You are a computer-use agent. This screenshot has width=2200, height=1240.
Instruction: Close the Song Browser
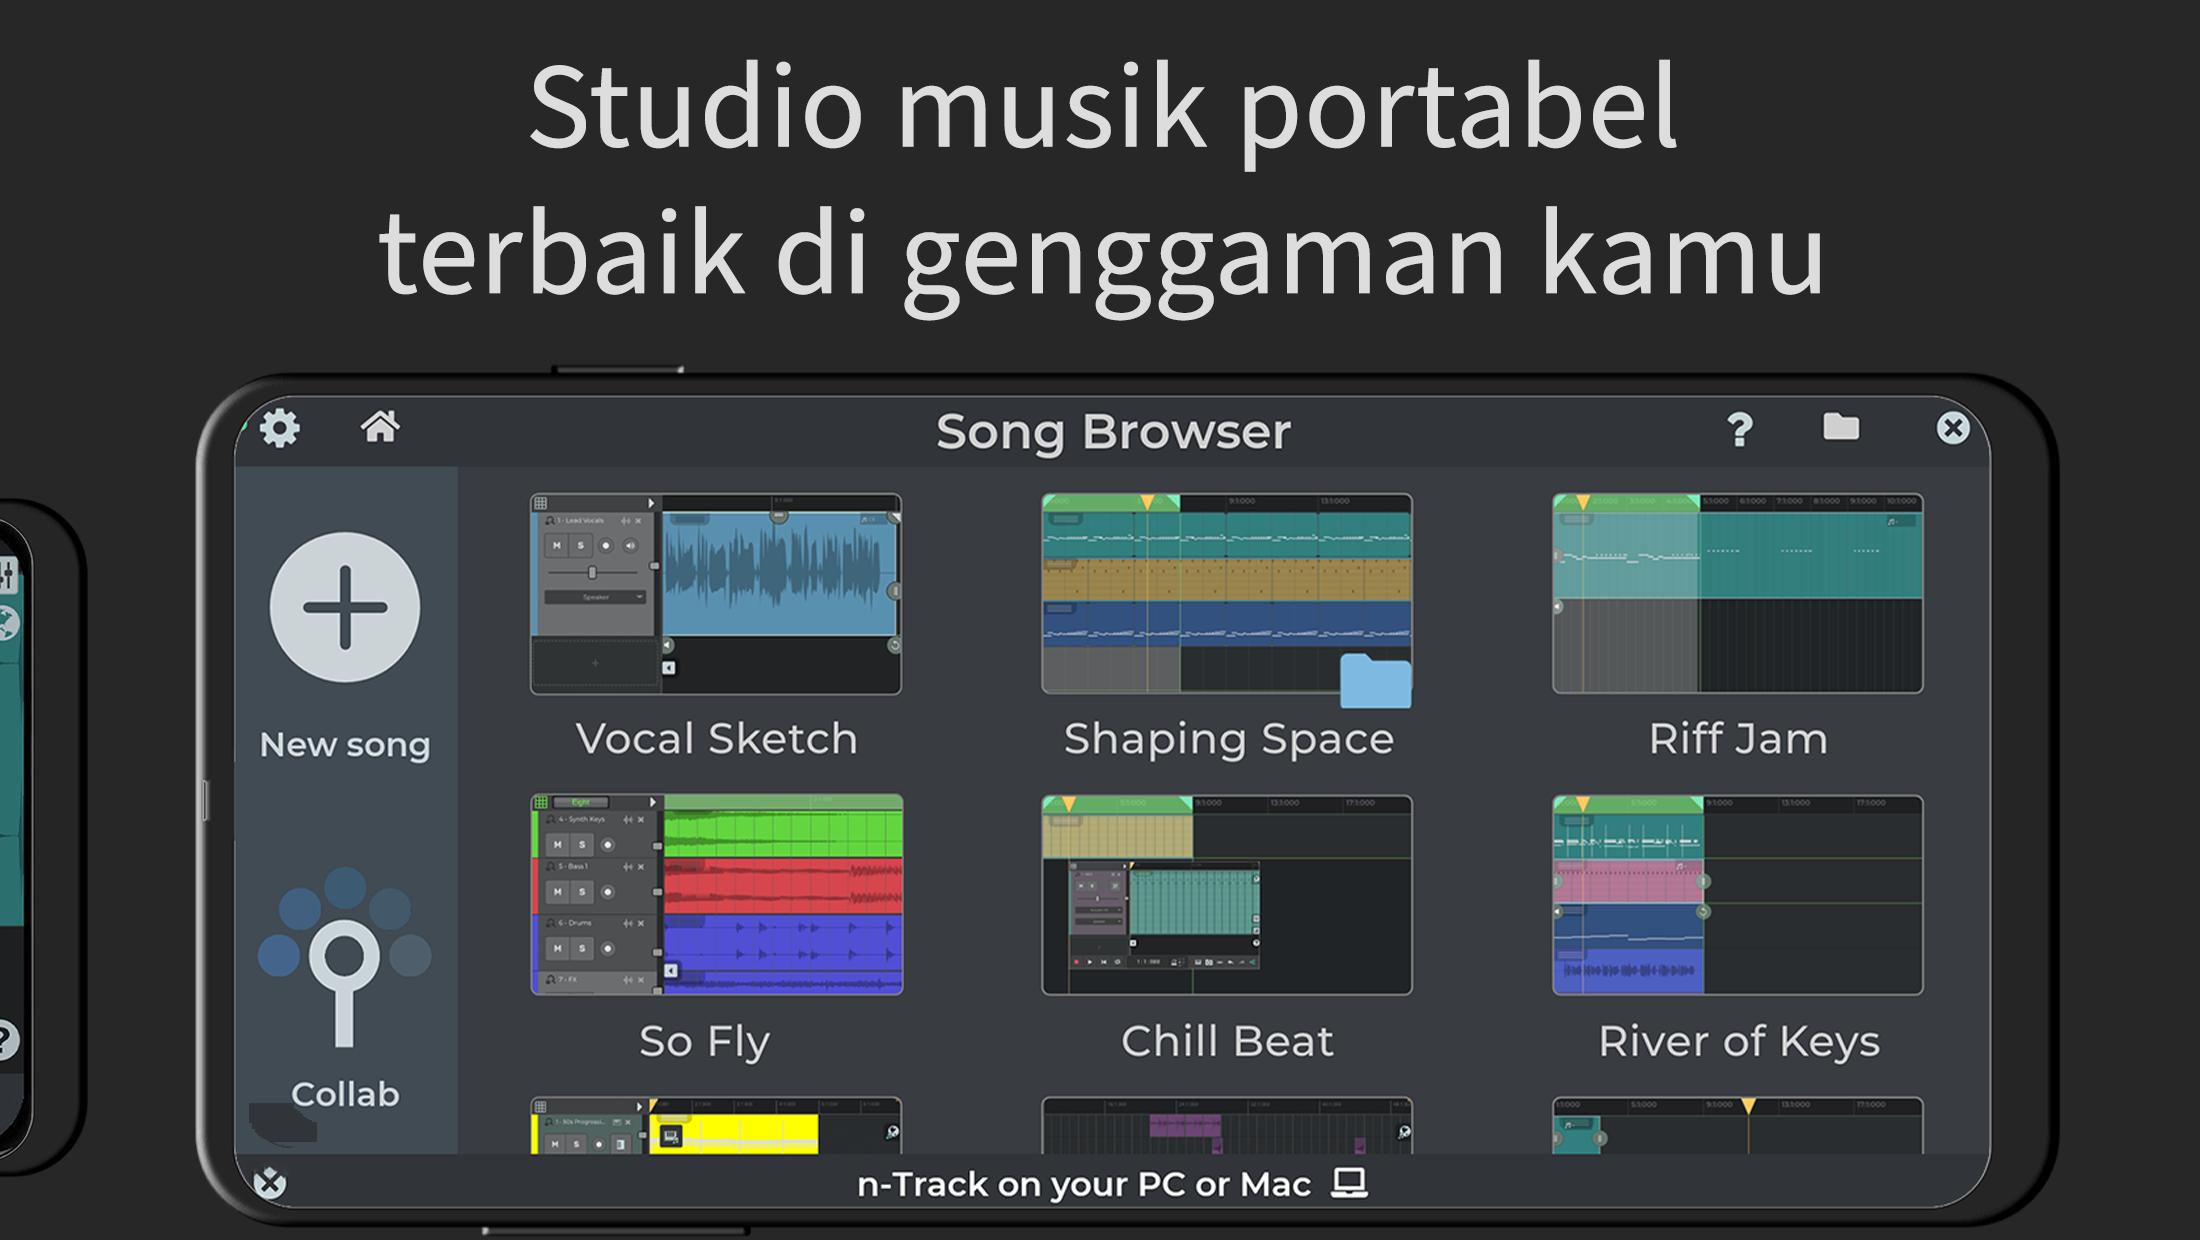click(1953, 428)
